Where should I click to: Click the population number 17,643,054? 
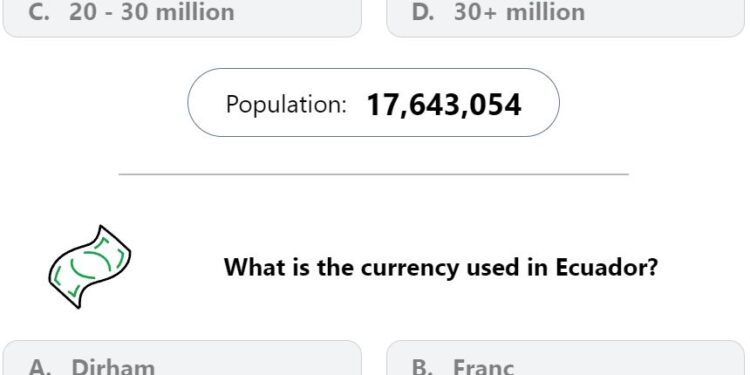point(443,105)
